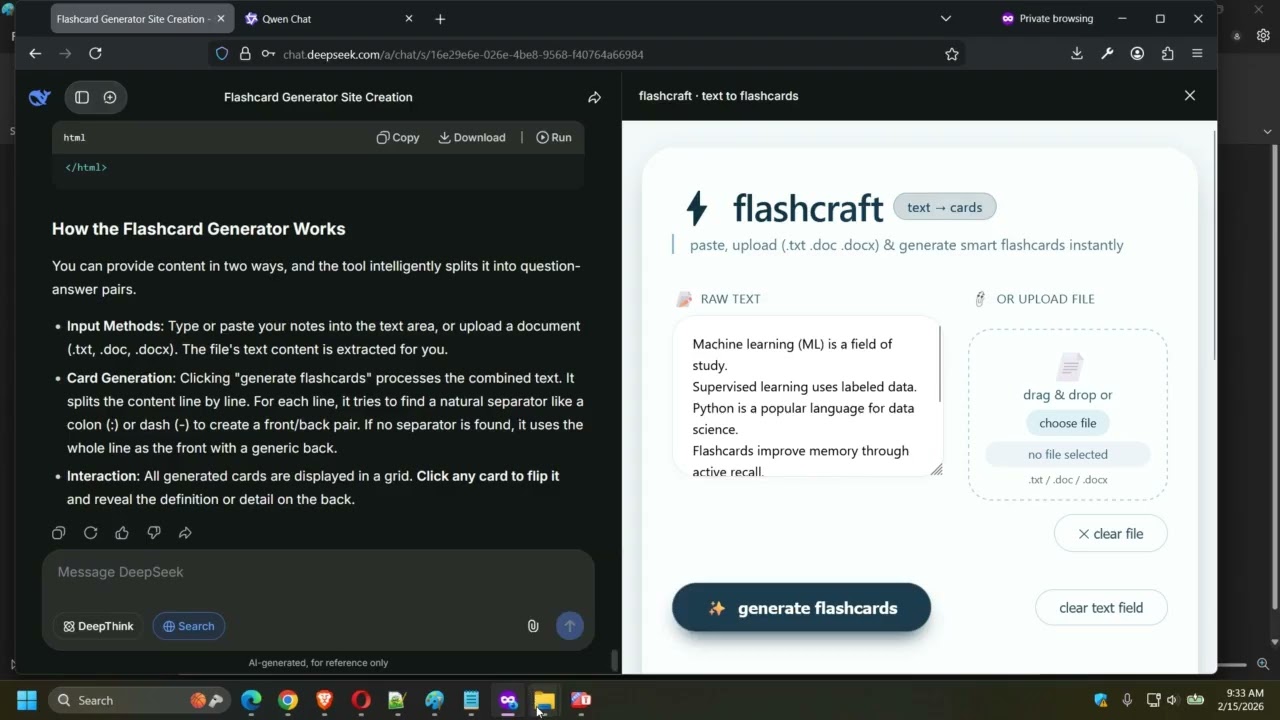Click the chat area scrollbar thumb

tap(614, 661)
